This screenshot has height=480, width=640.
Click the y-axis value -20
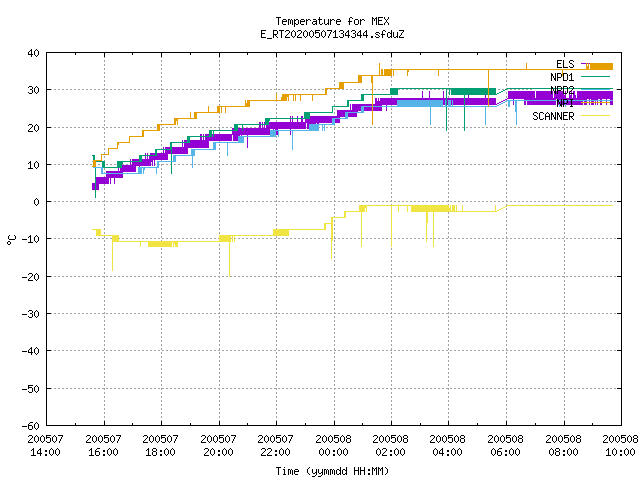tap(31, 277)
